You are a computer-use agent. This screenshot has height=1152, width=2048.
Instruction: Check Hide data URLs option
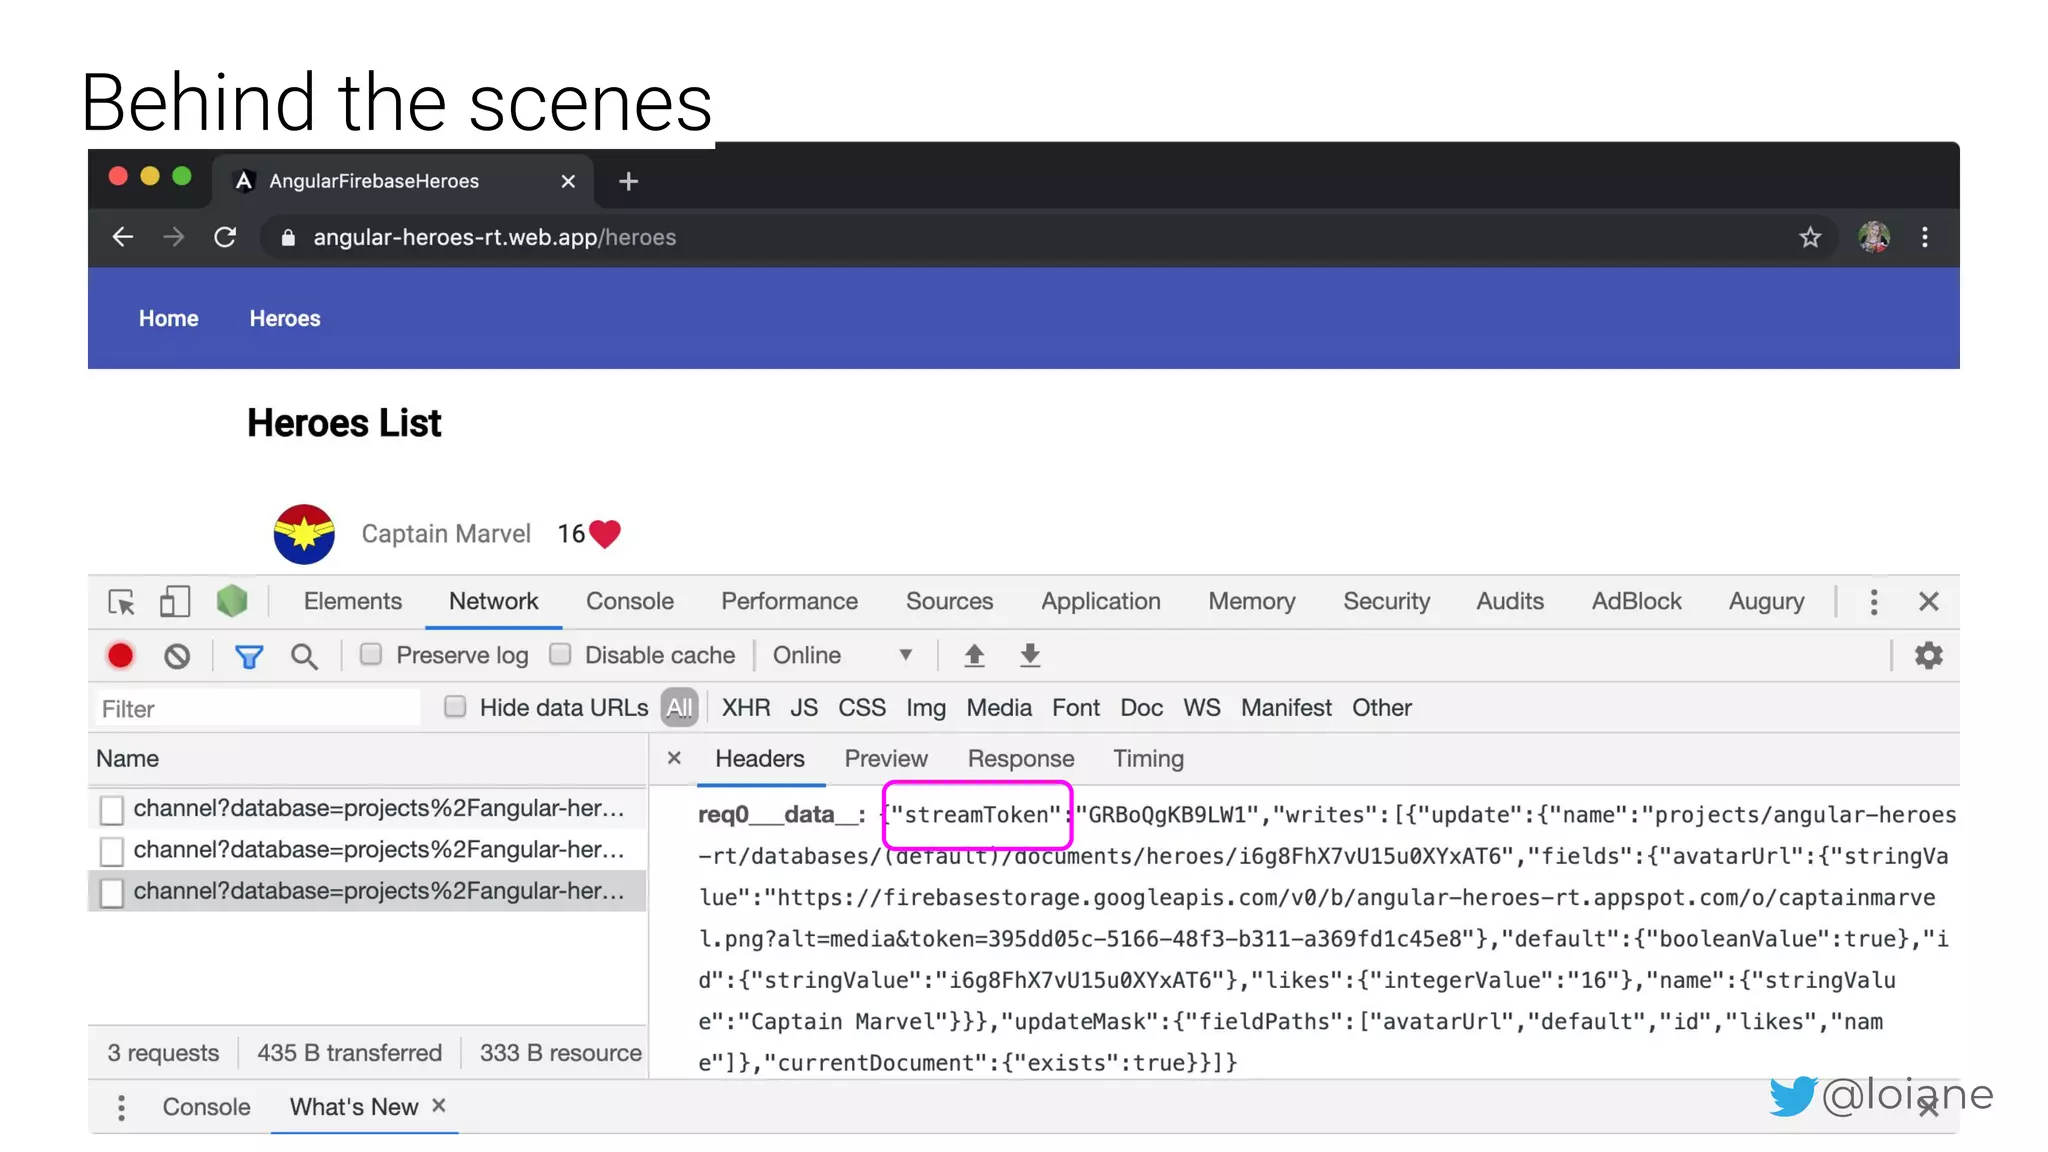(x=455, y=708)
